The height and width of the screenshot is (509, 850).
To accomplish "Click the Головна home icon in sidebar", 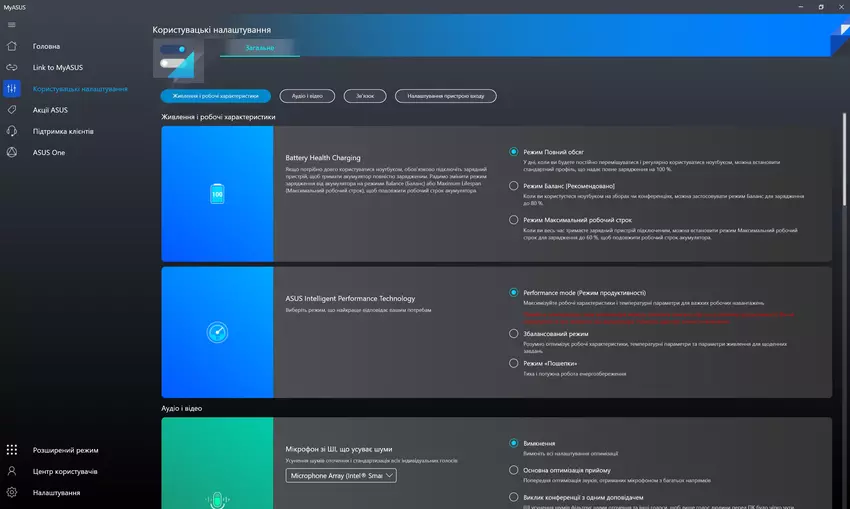I will pos(12,46).
